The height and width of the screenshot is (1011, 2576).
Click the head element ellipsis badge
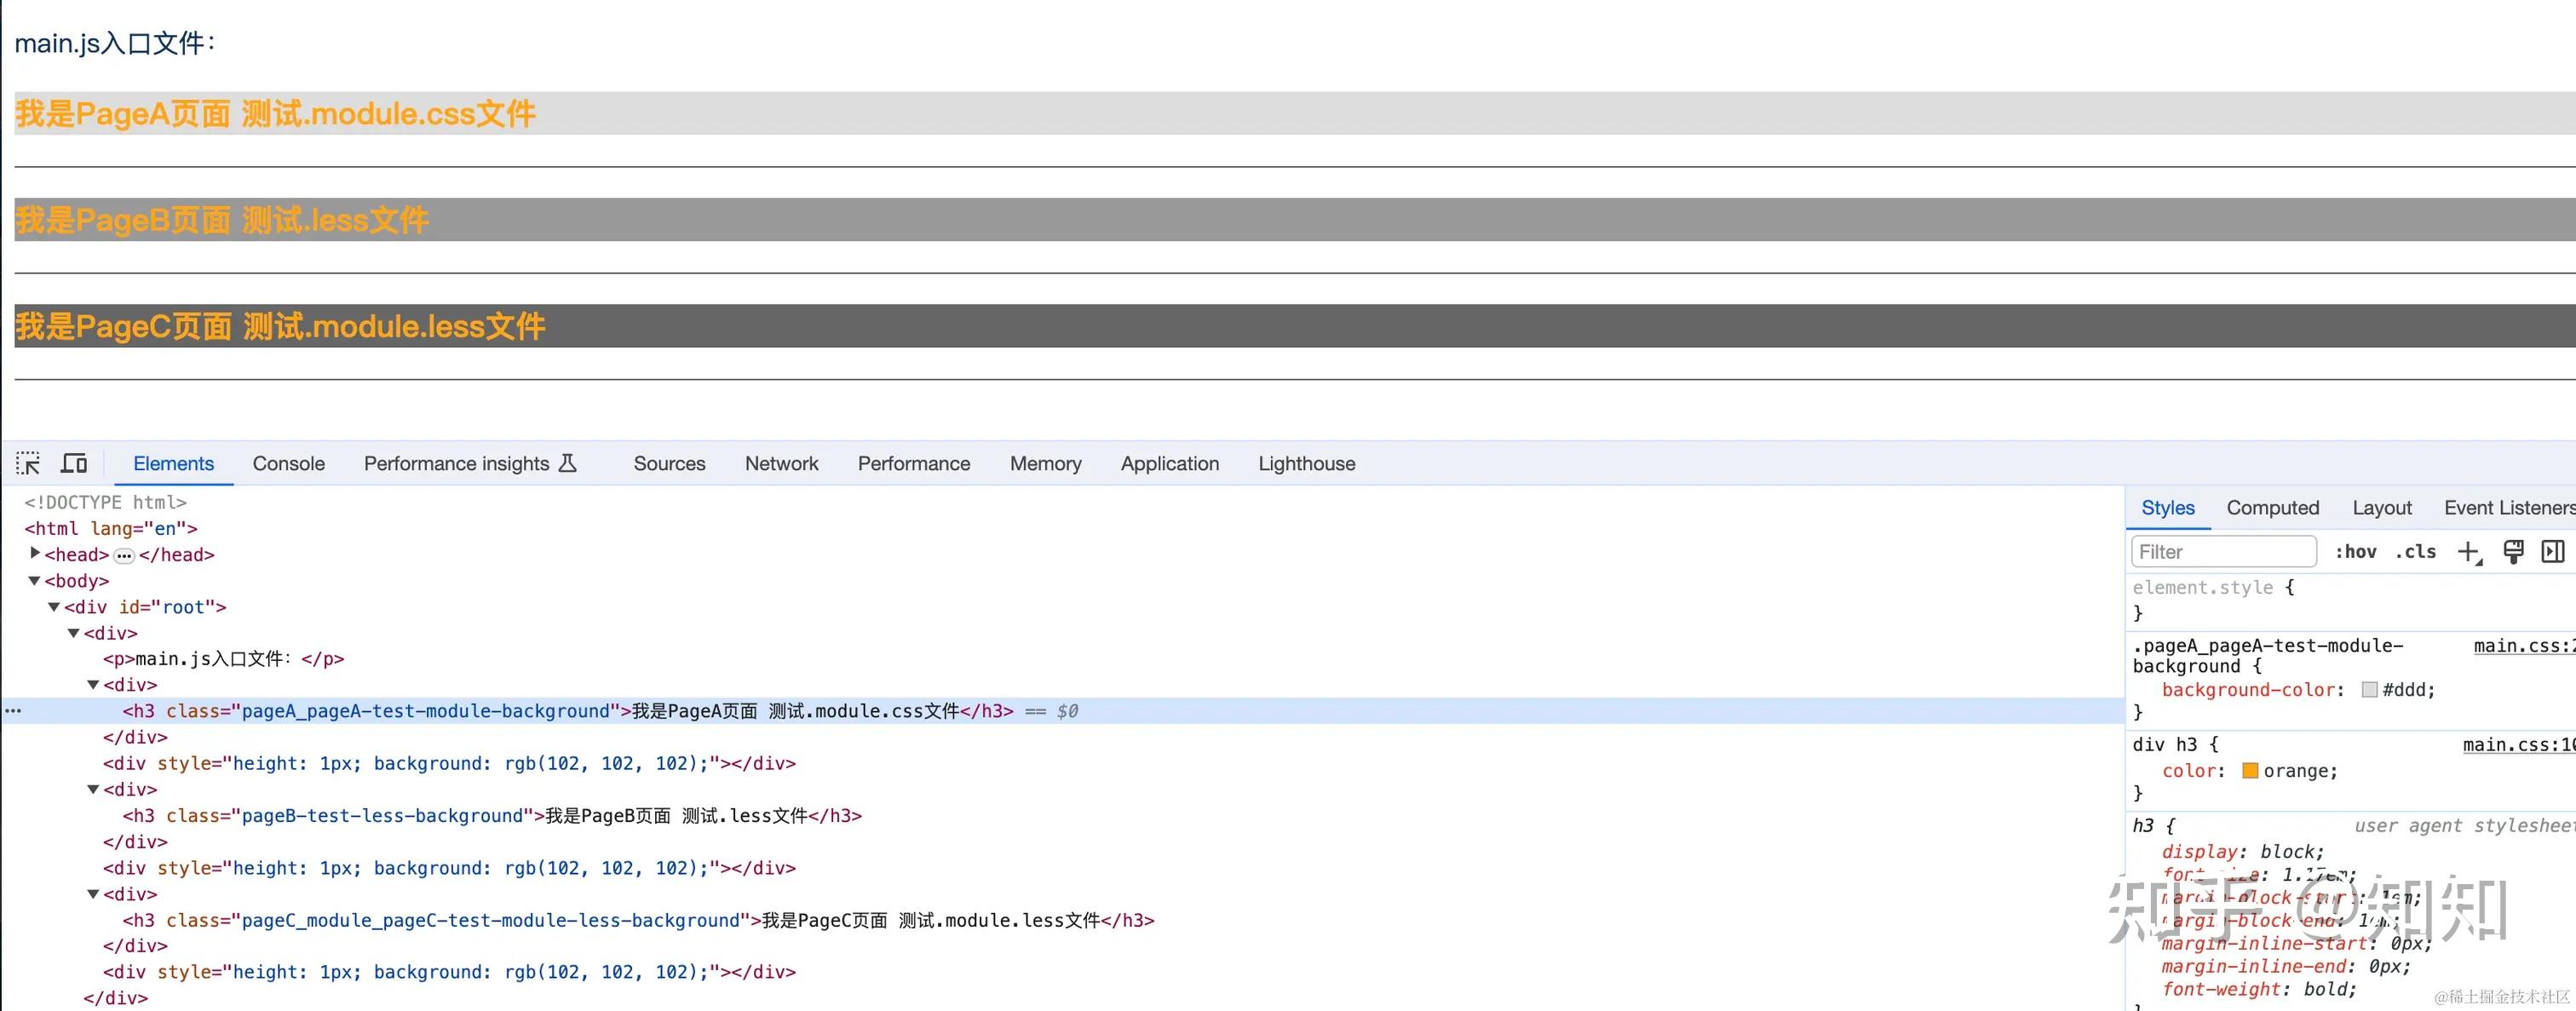point(124,555)
